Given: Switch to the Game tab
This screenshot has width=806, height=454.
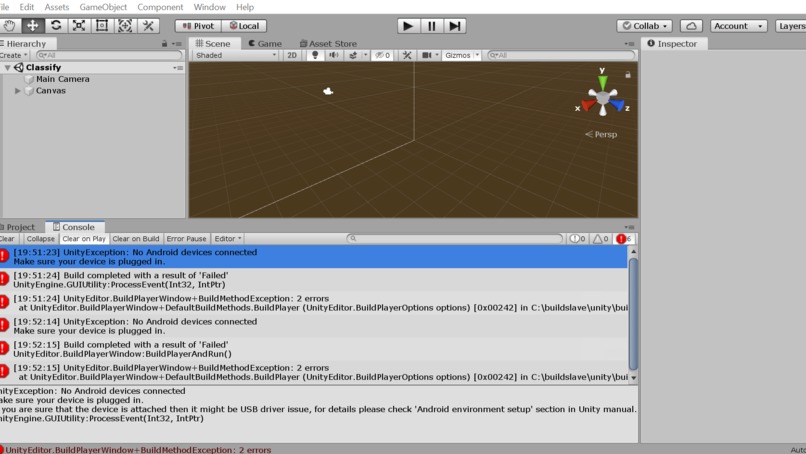Looking at the screenshot, I should [265, 44].
